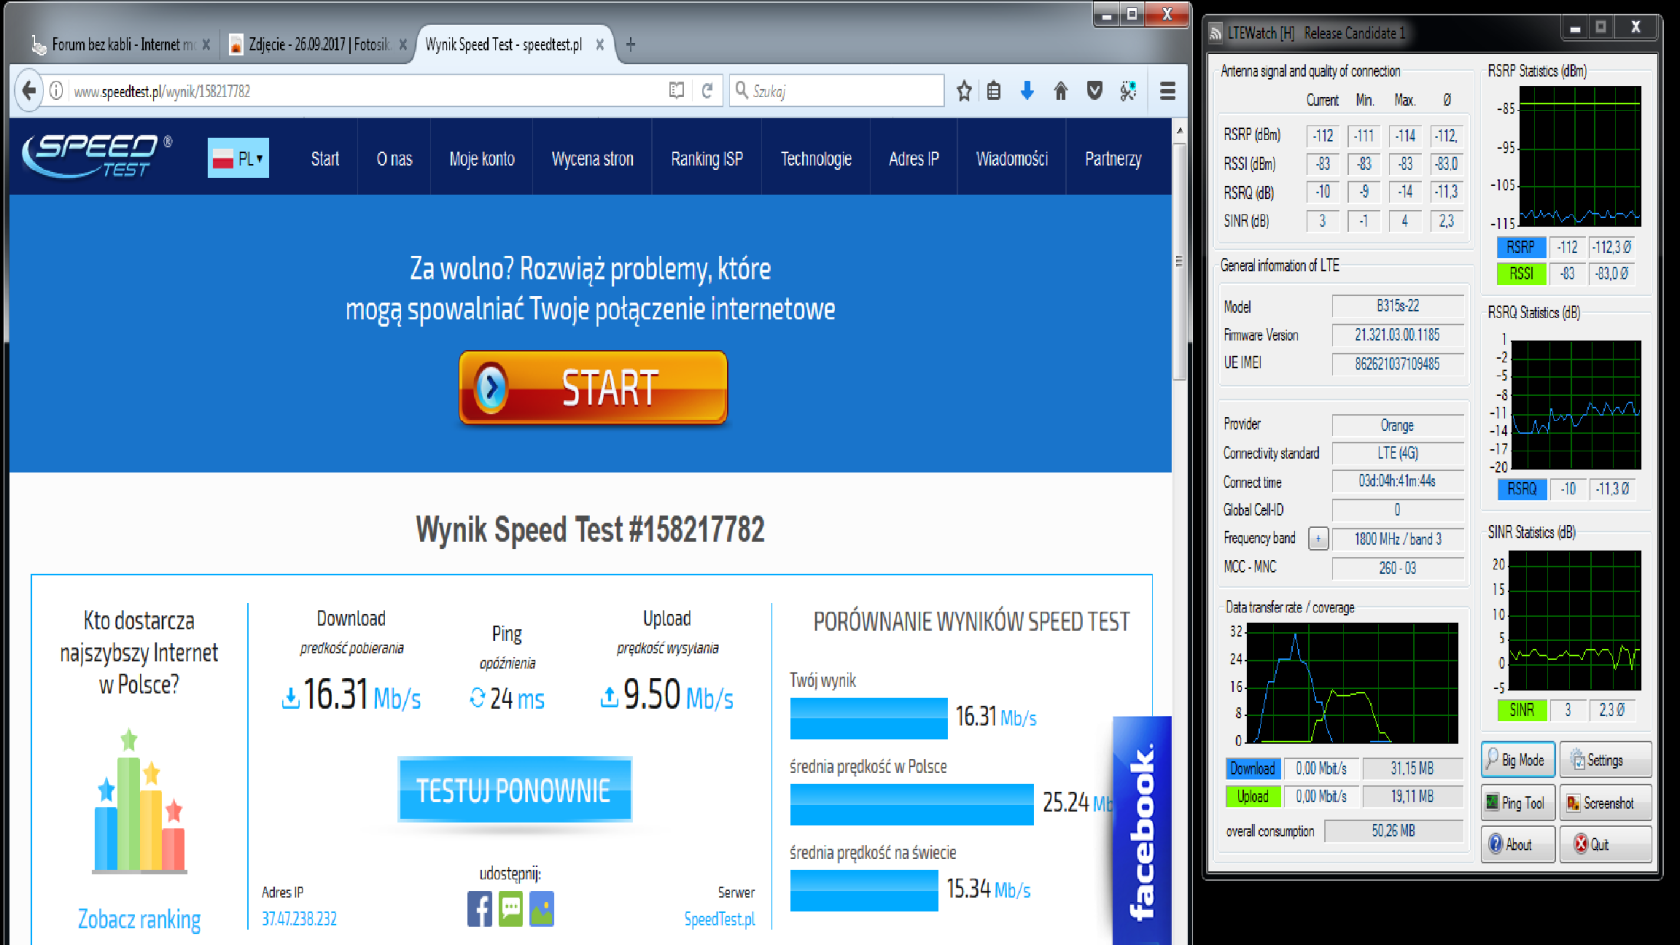
Task: Click the Connect time value field
Action: 1397,482
